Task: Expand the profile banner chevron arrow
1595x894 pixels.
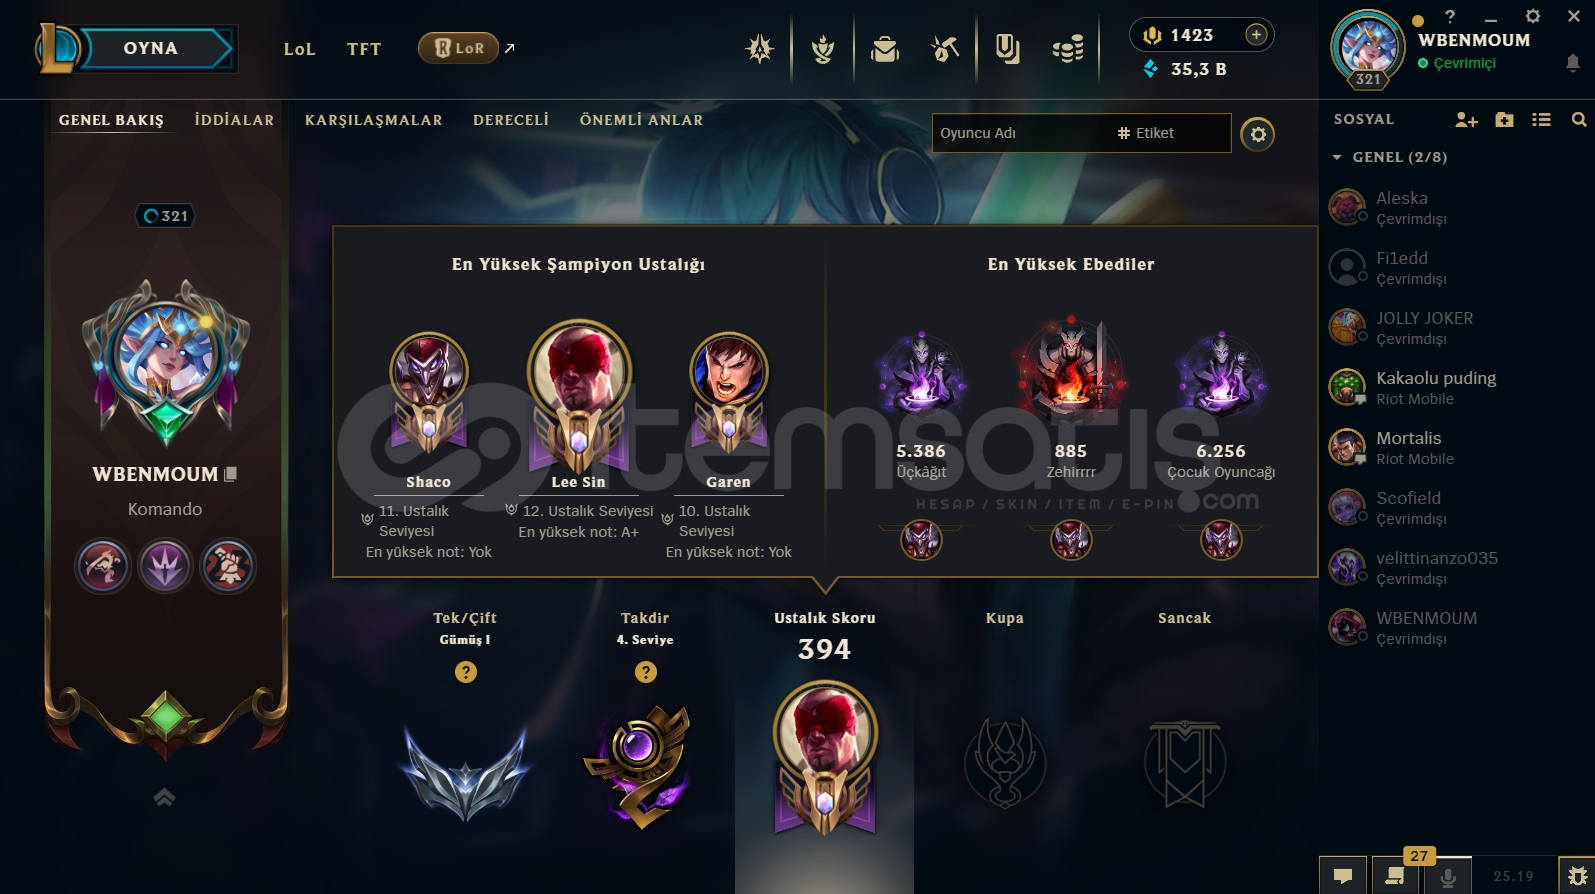Action: tap(165, 797)
